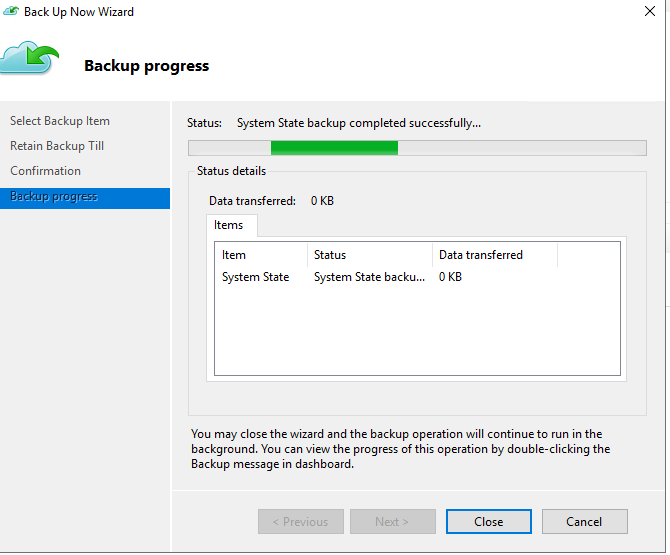Go to the 'Retain Backup Till' step

(x=57, y=146)
